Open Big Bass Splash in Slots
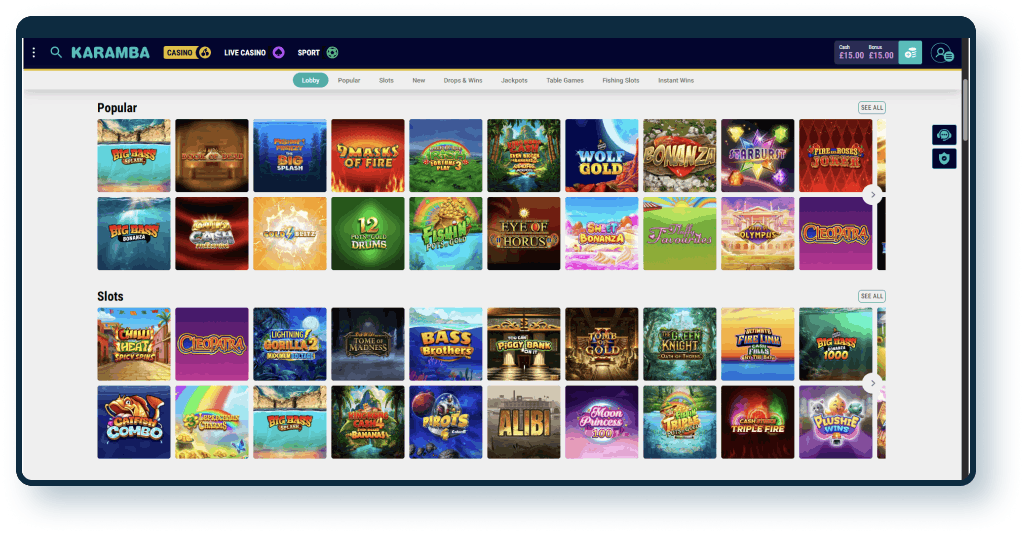The image size is (1024, 534). point(290,422)
